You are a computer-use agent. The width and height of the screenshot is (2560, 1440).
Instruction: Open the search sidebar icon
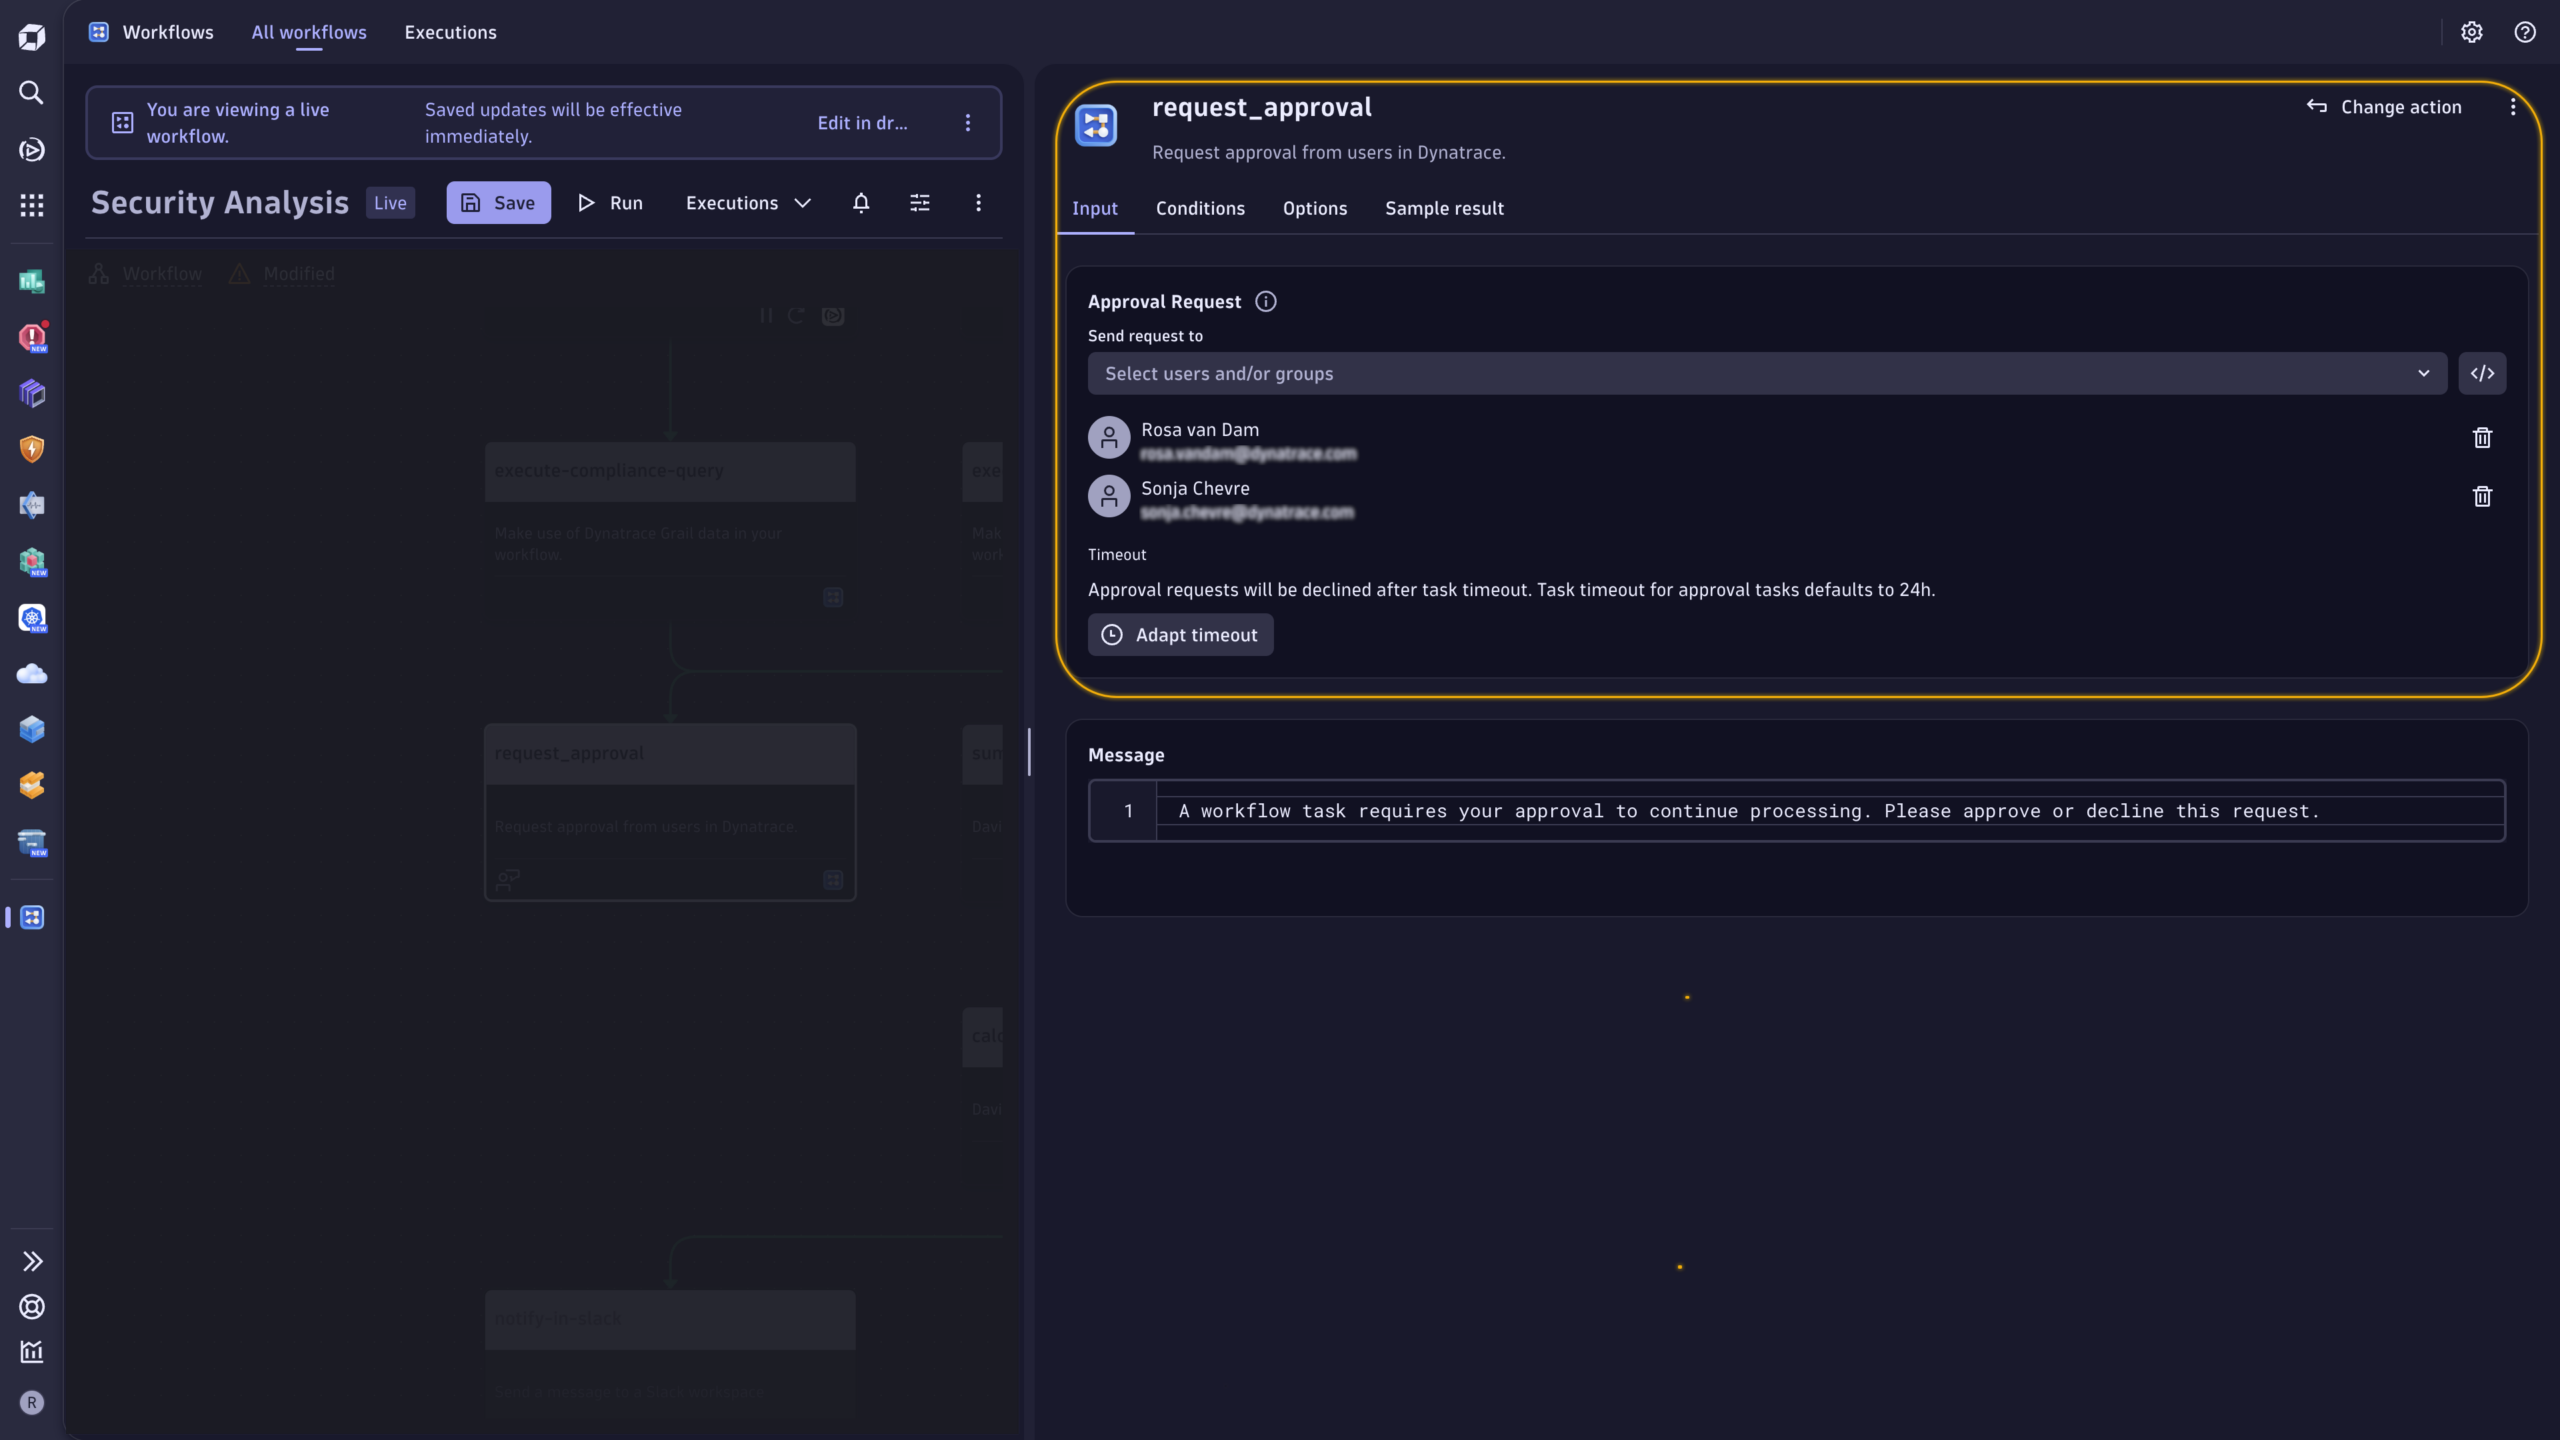(31, 93)
